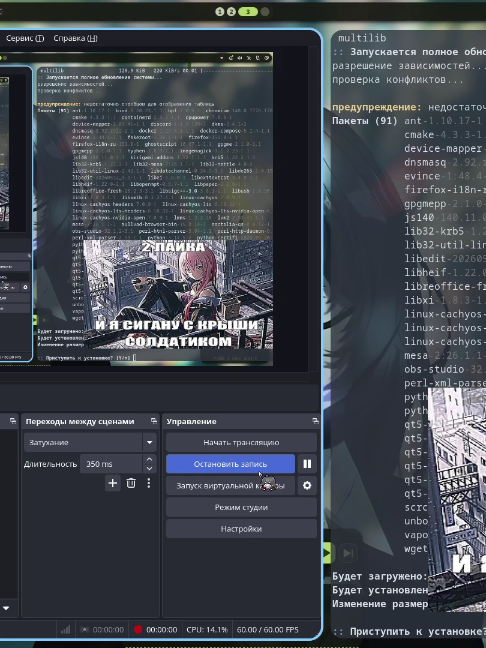Open the Сервис menu
This screenshot has width=486, height=648.
tap(25, 38)
